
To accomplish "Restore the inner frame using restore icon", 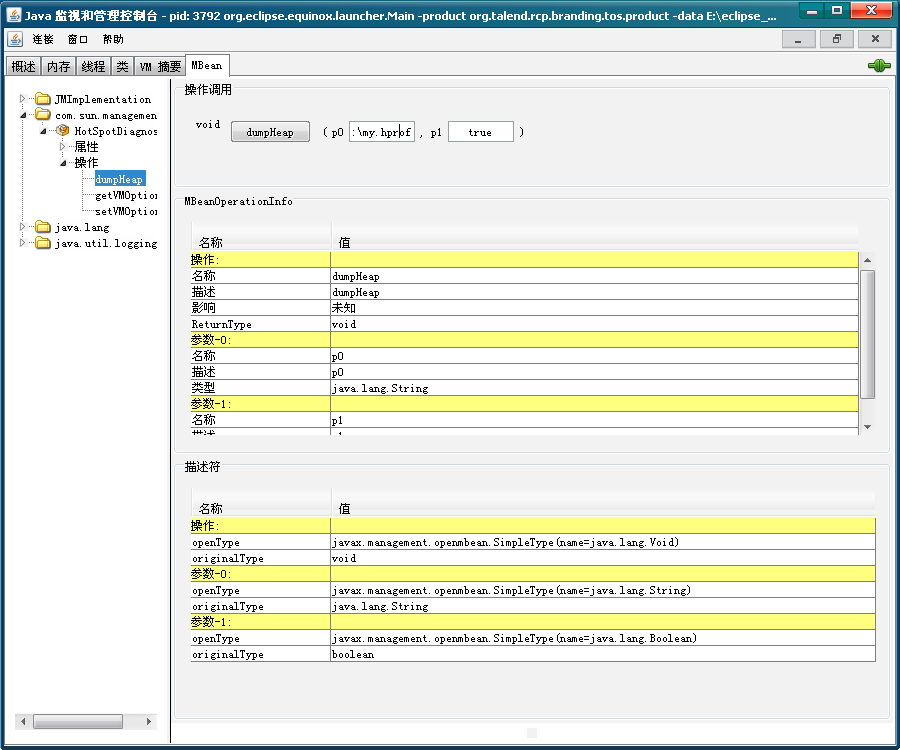I will (x=836, y=39).
